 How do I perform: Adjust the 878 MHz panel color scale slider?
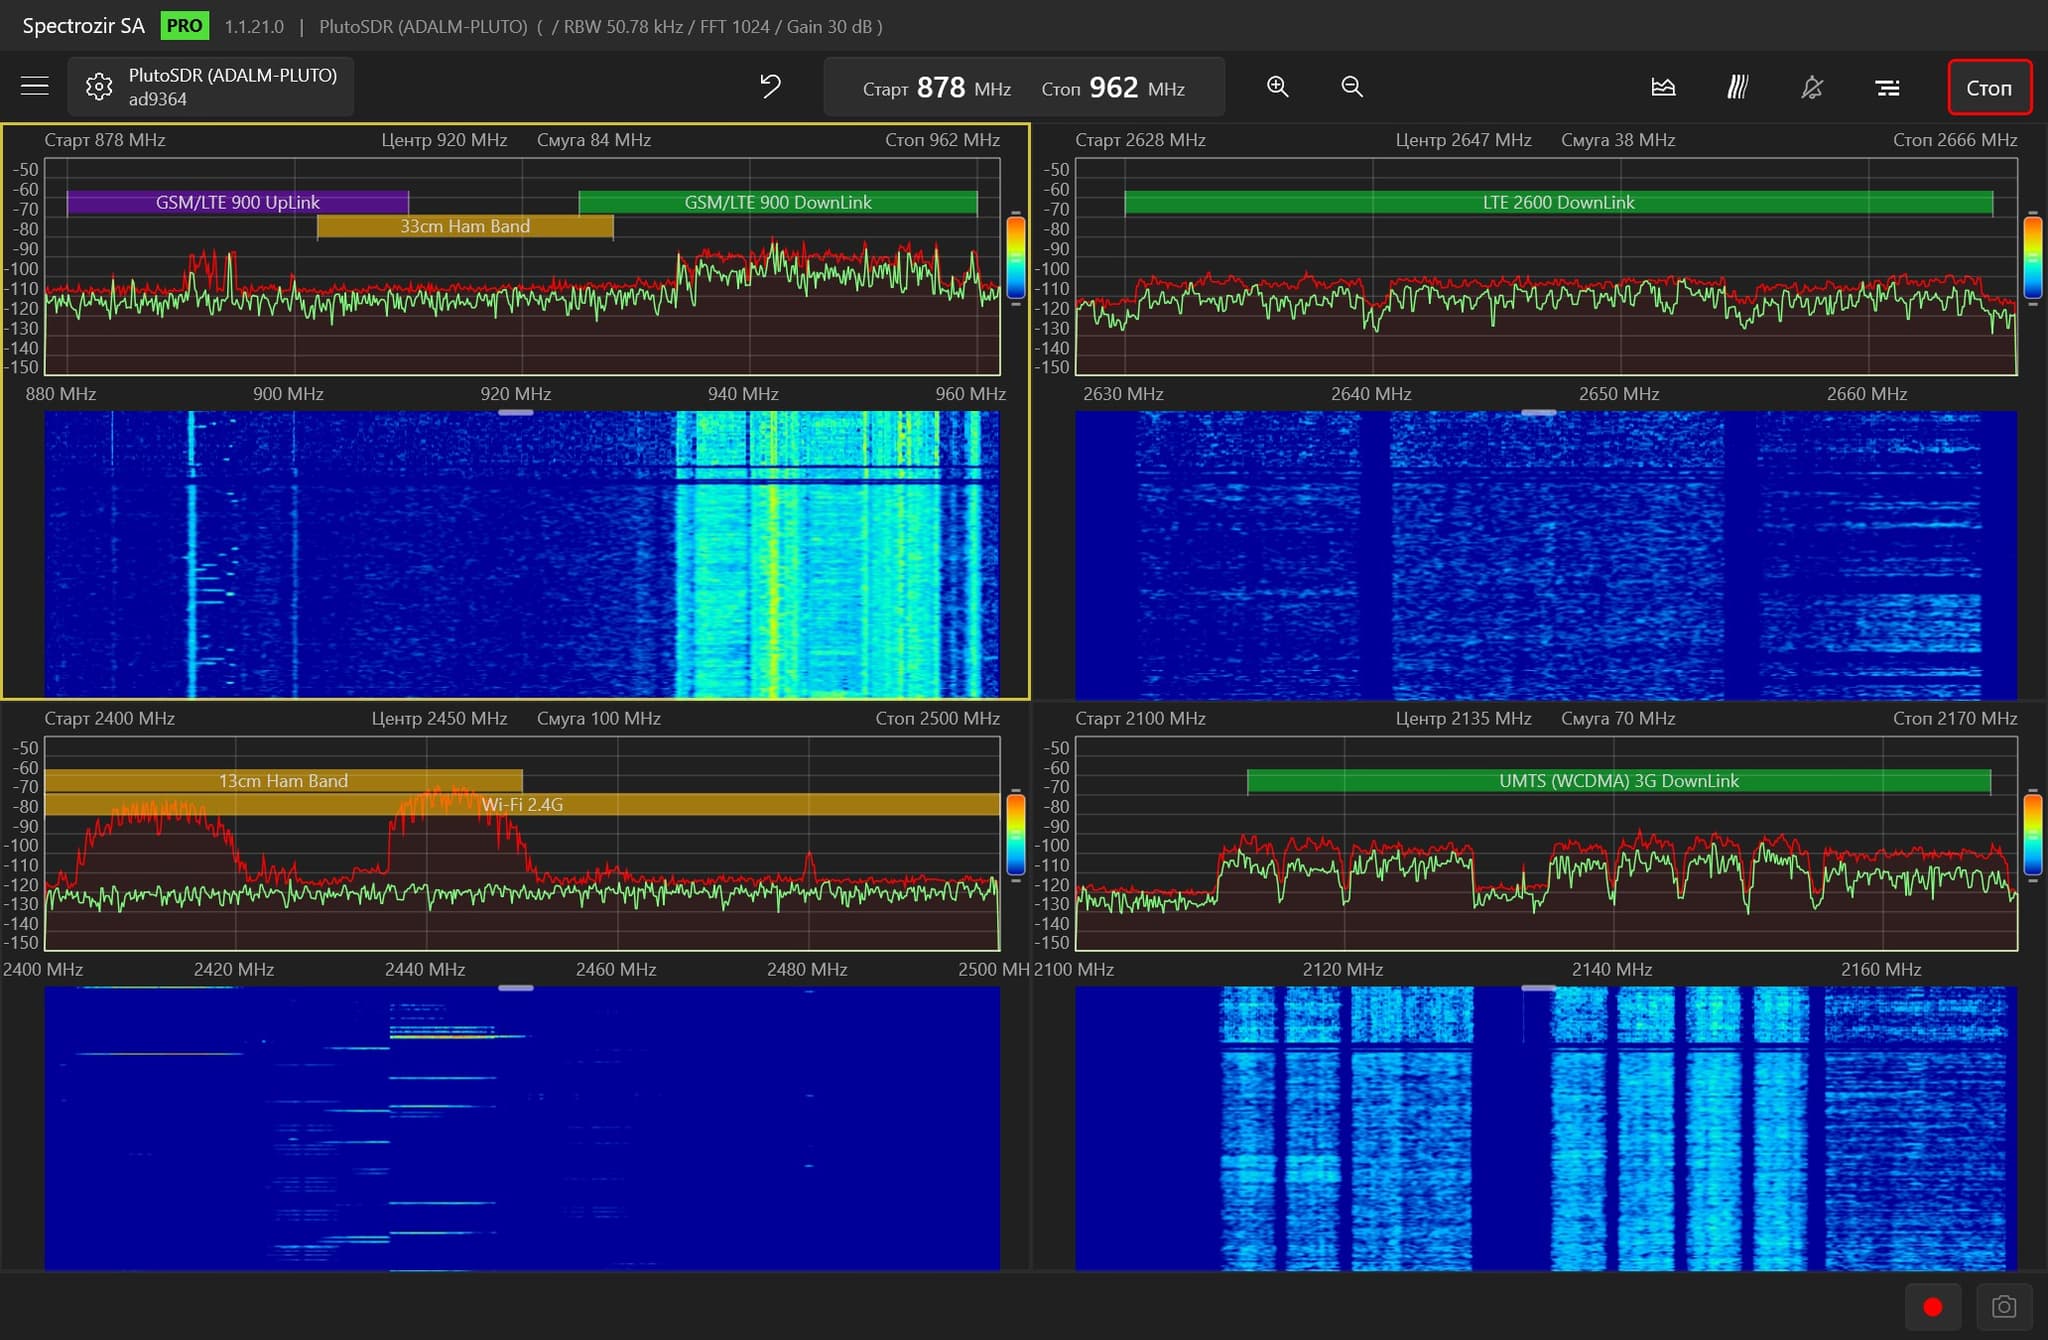[1015, 258]
